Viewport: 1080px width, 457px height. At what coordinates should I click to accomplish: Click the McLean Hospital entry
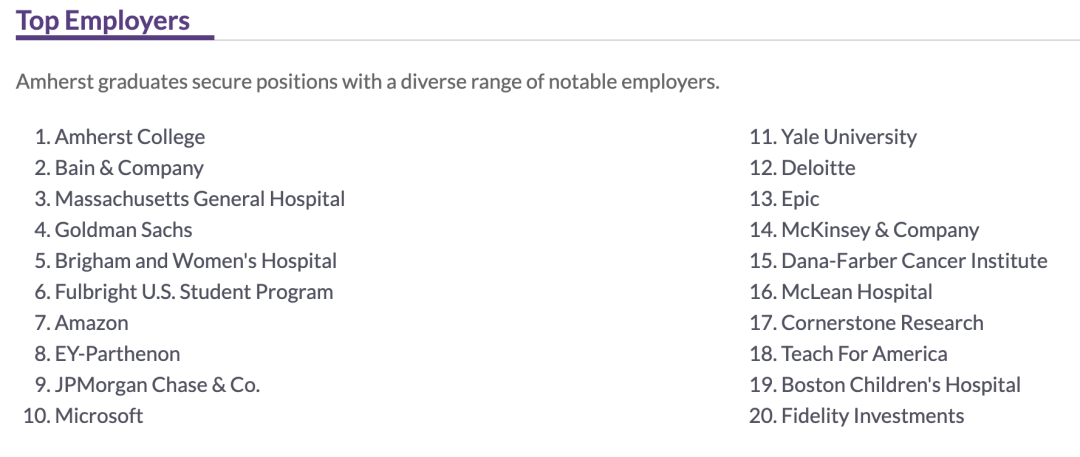[856, 292]
